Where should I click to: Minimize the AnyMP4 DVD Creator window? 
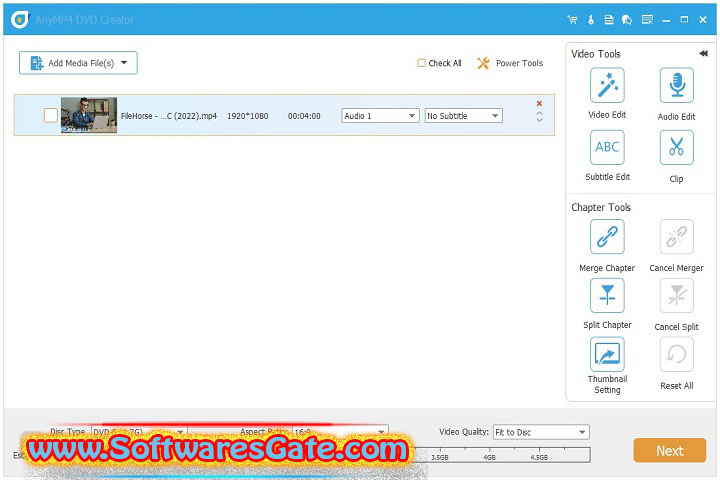coord(666,20)
